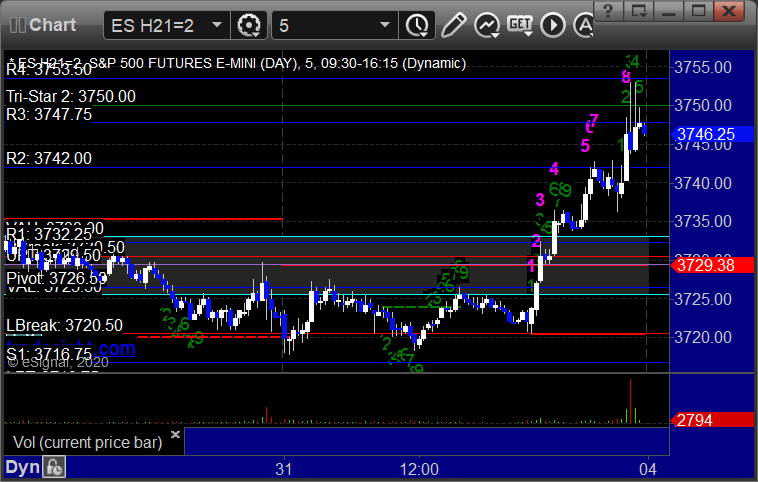Viewport: 758px width, 482px height.
Task: Click the R1: 3732.25 label
Action: [x=49, y=234]
